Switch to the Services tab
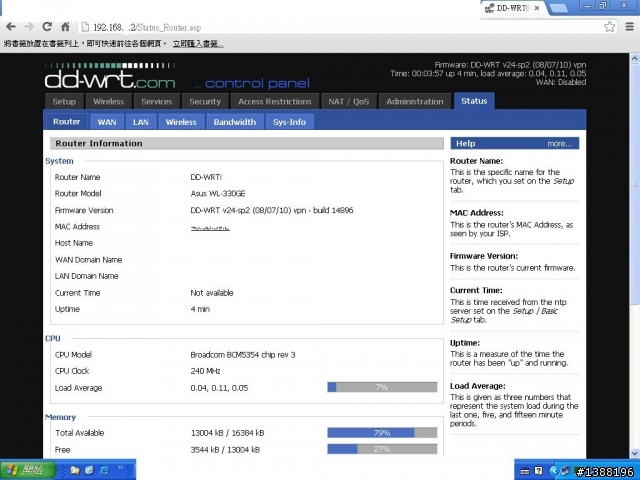Screen dimensions: 640x480 coord(157,102)
